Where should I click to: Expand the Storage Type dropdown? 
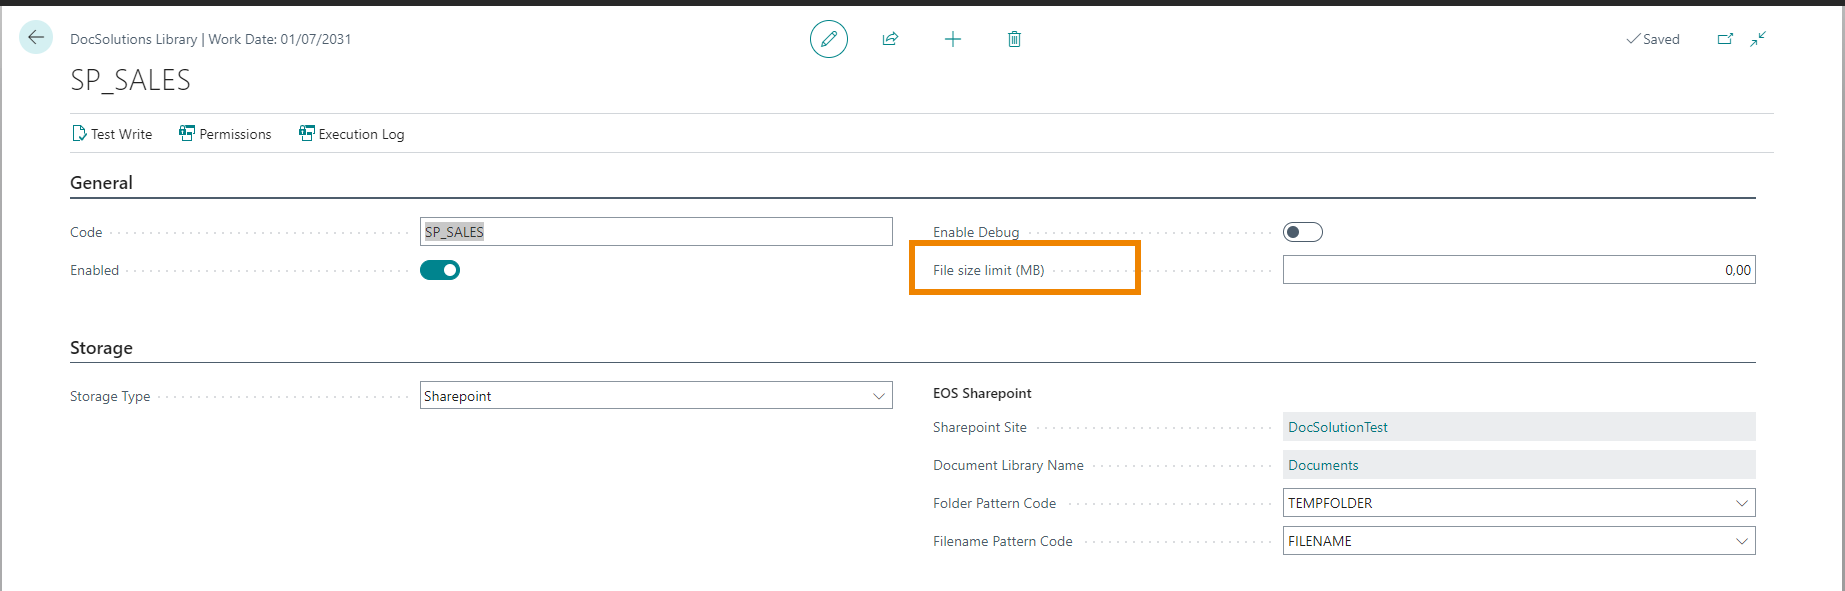point(878,396)
